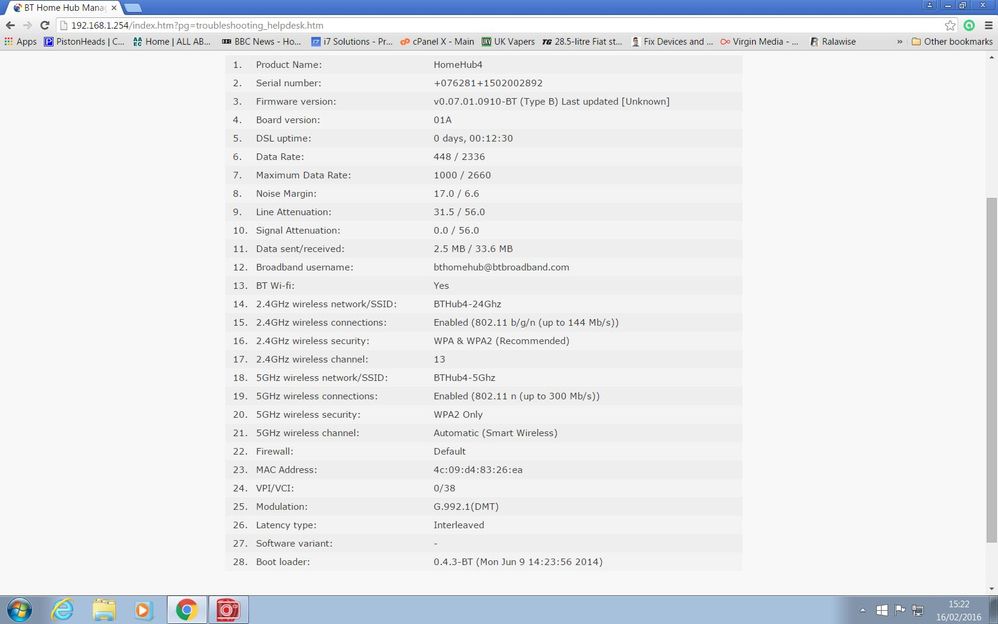Click Data sent/received value 2.5 MB / 33.6 MB

coord(473,249)
